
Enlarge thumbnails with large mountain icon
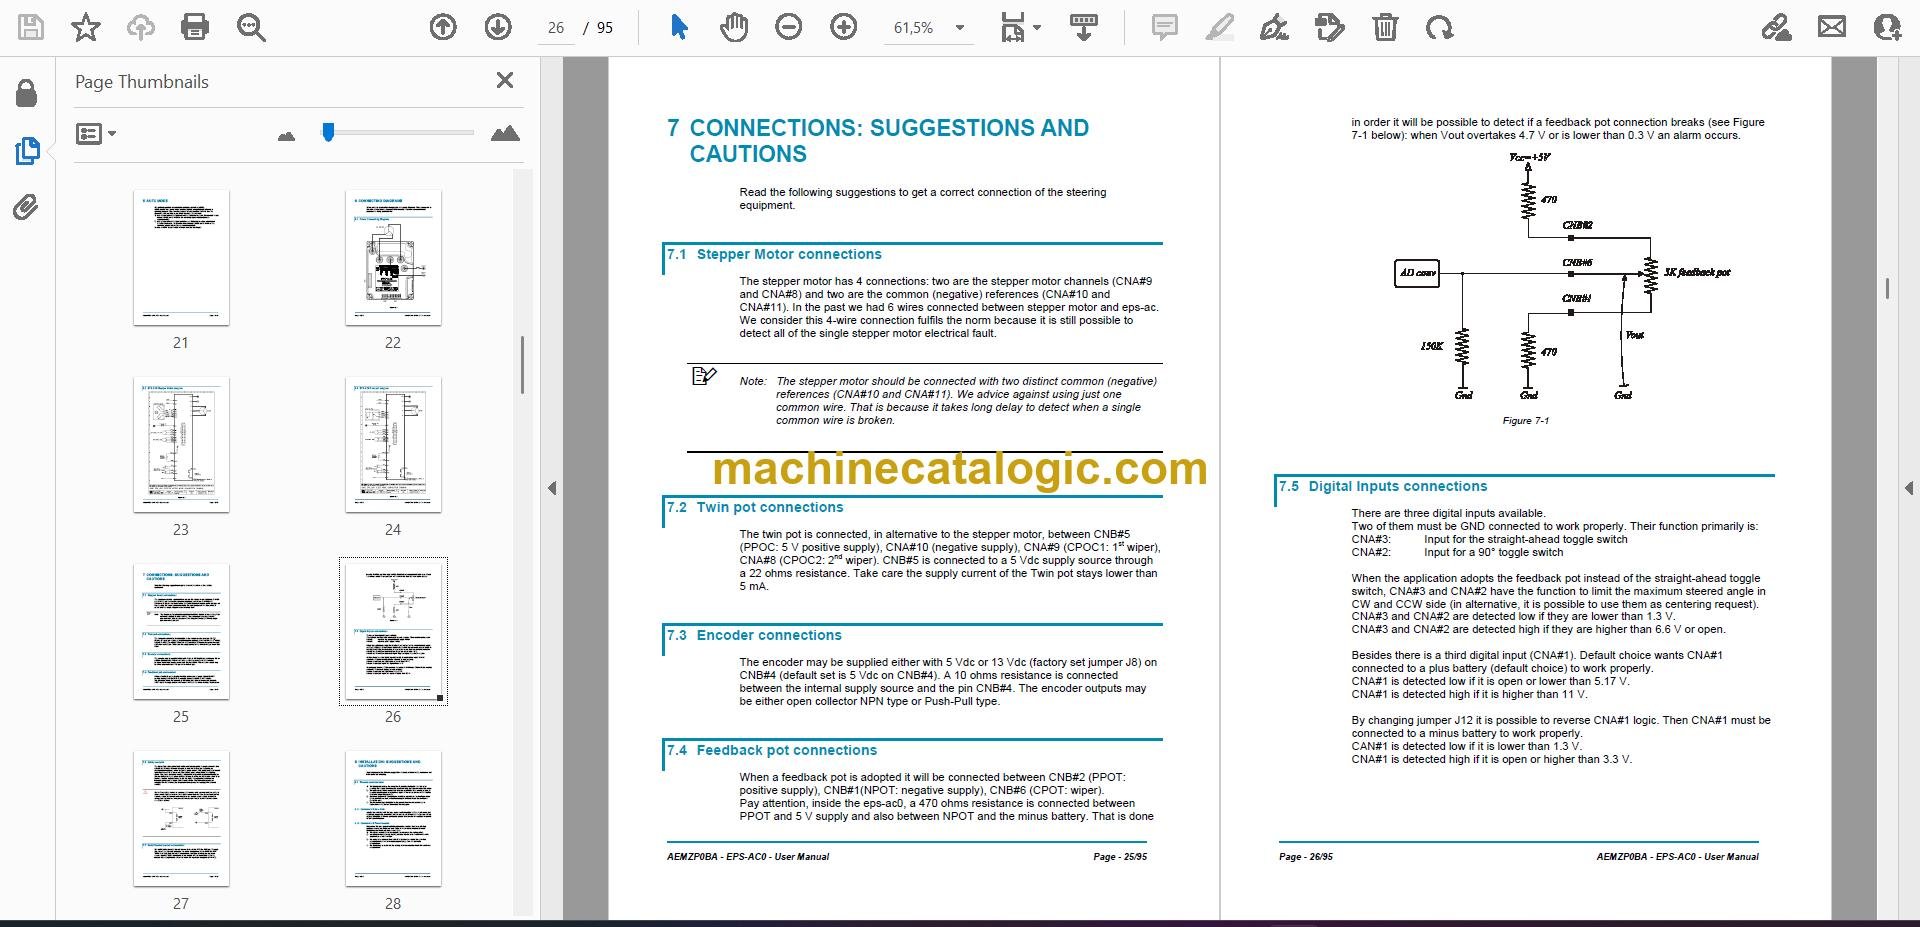(505, 133)
